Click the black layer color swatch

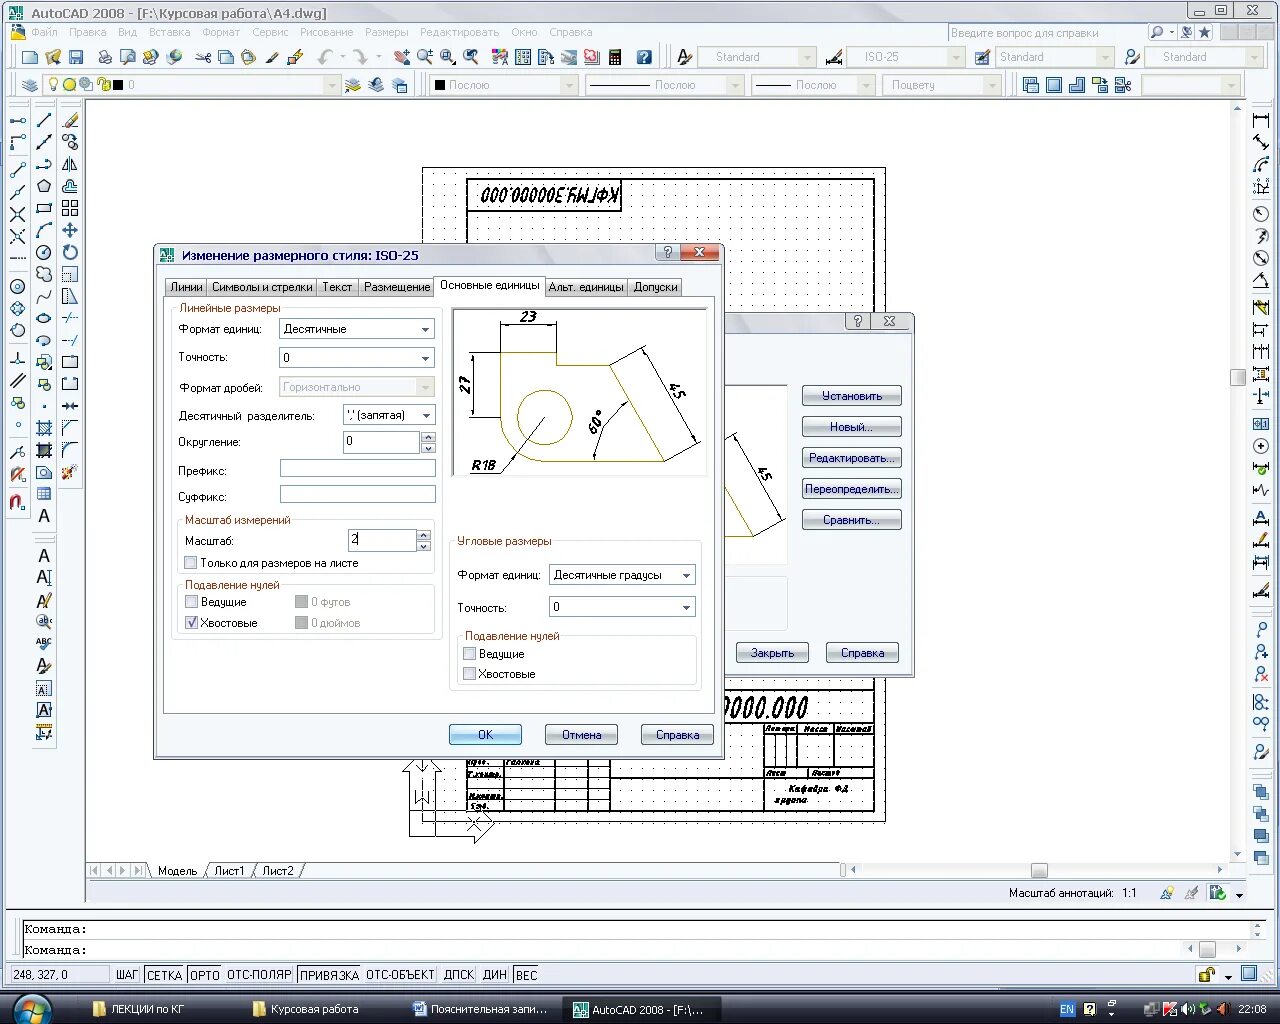(x=118, y=85)
